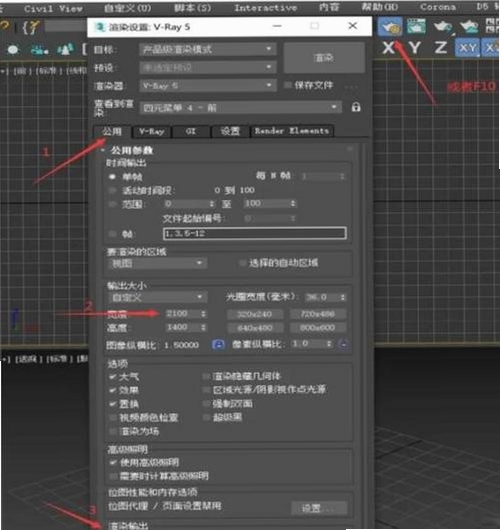Click the trees environment toolbar icon
This screenshot has width=500, height=530.
coord(65,50)
